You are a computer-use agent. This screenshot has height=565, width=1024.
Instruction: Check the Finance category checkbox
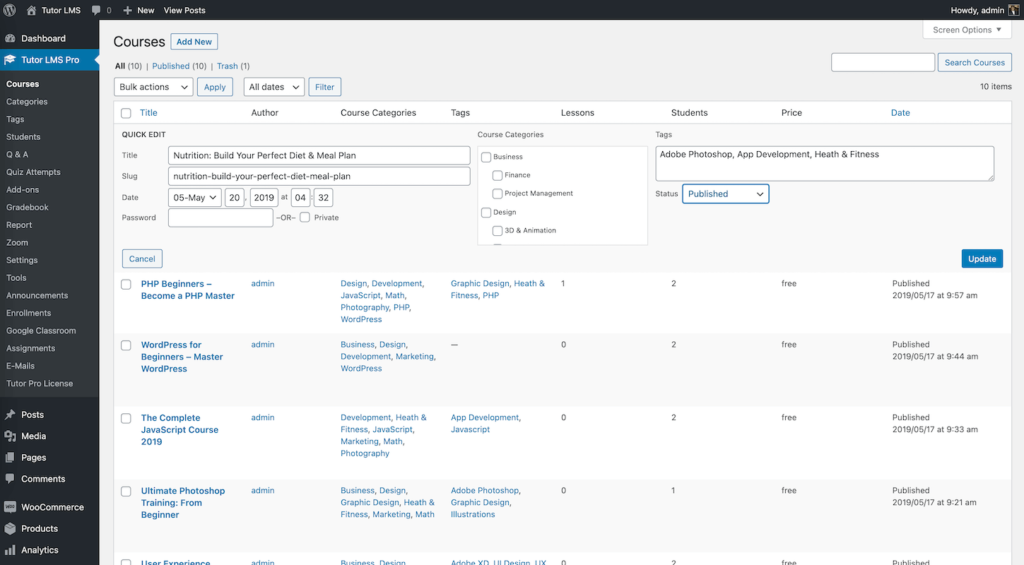(497, 175)
